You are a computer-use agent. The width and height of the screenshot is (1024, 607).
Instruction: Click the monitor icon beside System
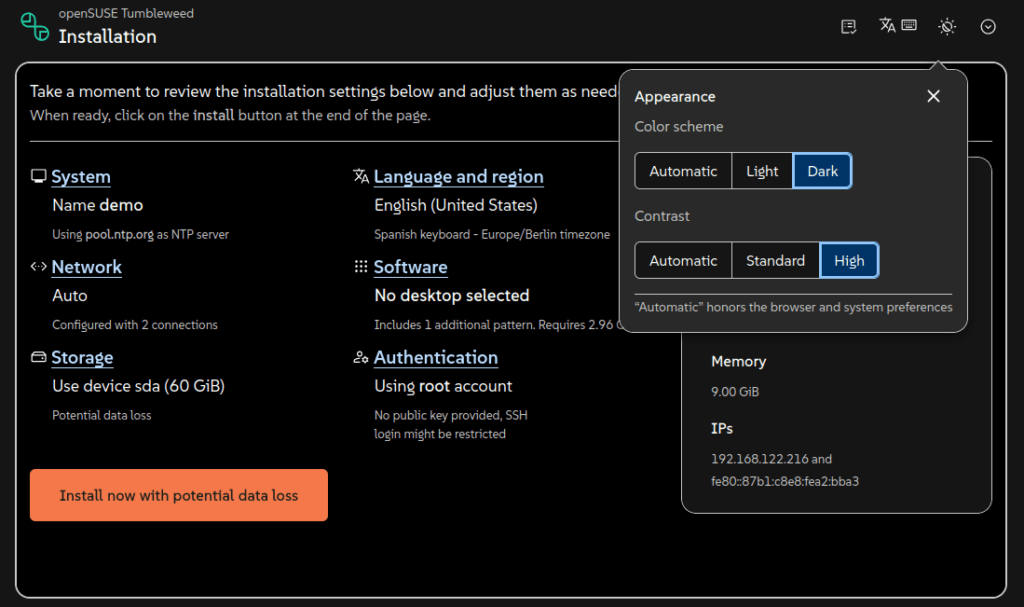tap(39, 176)
